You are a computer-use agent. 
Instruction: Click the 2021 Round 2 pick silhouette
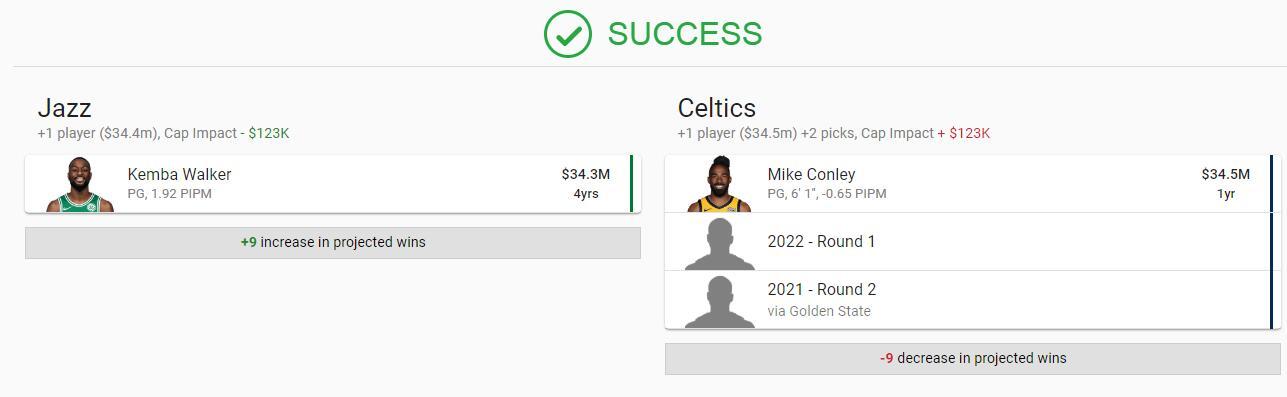[x=720, y=302]
